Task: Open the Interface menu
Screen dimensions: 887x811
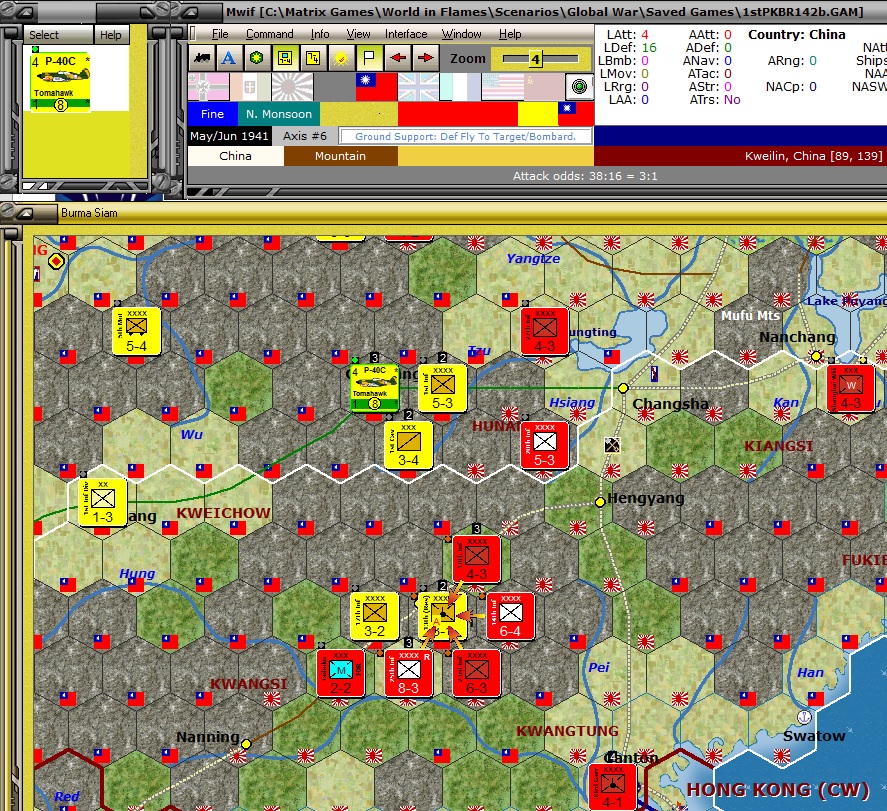Action: (406, 34)
